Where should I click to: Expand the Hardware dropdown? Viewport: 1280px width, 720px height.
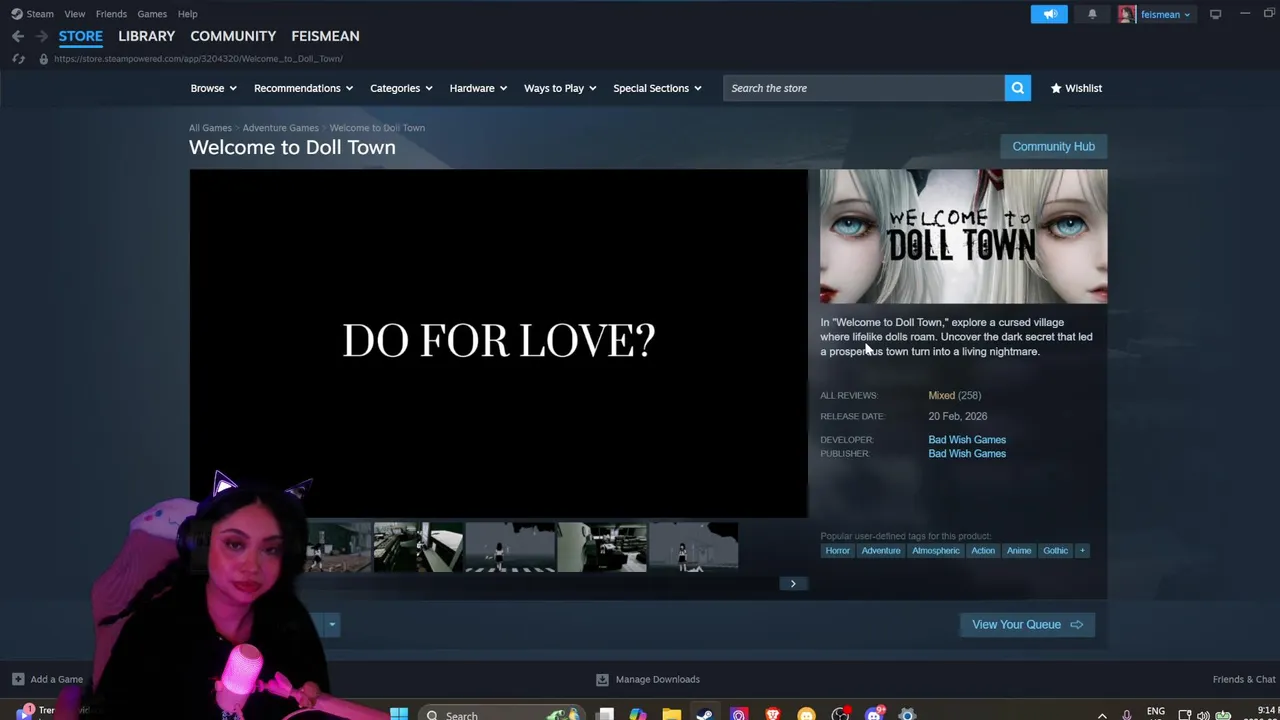click(478, 88)
